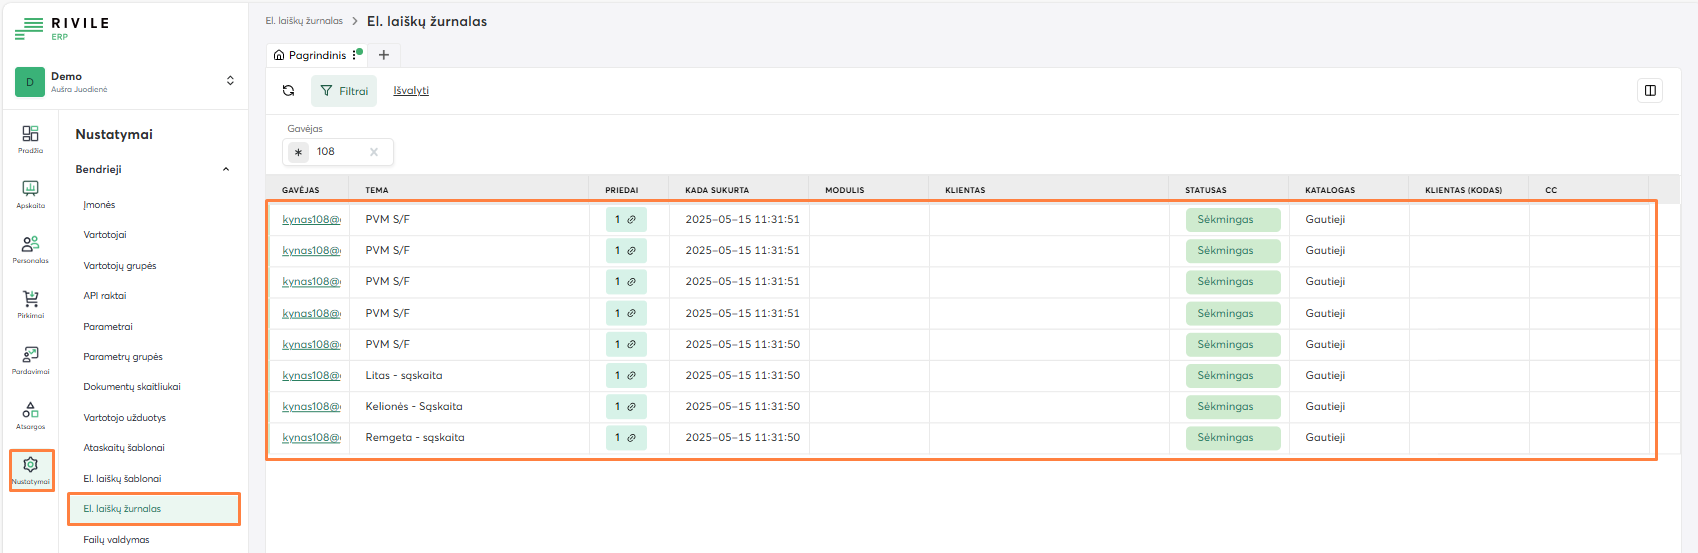Clear the Gavėjas filter value with X
1698x553 pixels.
click(374, 152)
